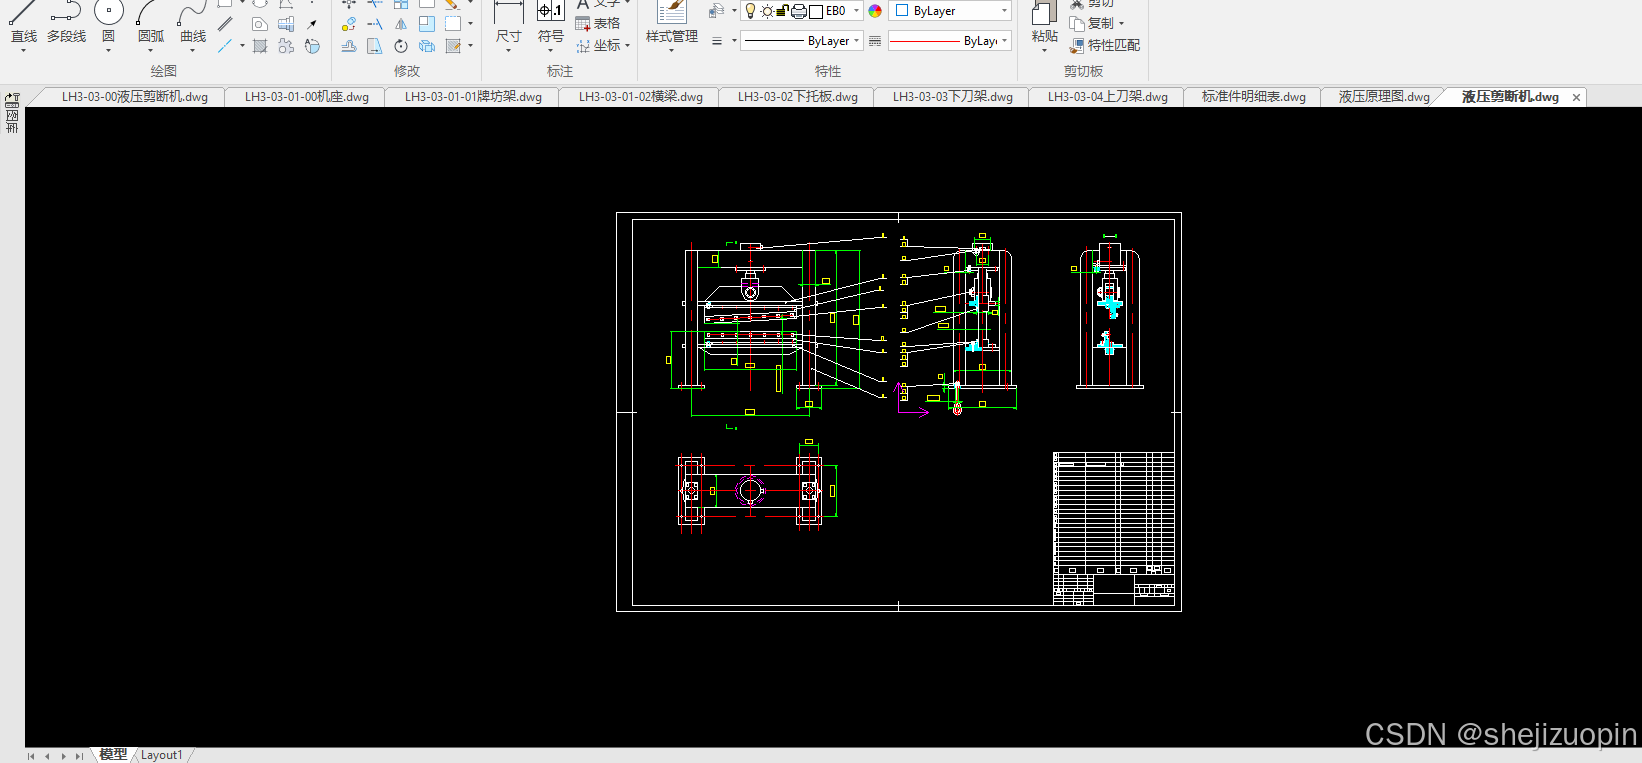Open the red lineweight ByLayer dropdown
1642x763 pixels.
(x=1004, y=41)
